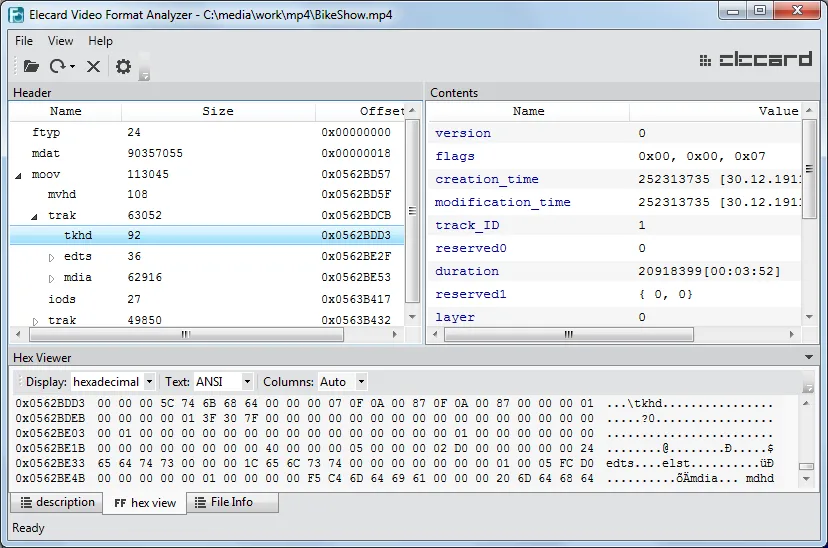This screenshot has width=828, height=548.
Task: Open the Text encoding ANSI dropdown
Action: pos(223,382)
